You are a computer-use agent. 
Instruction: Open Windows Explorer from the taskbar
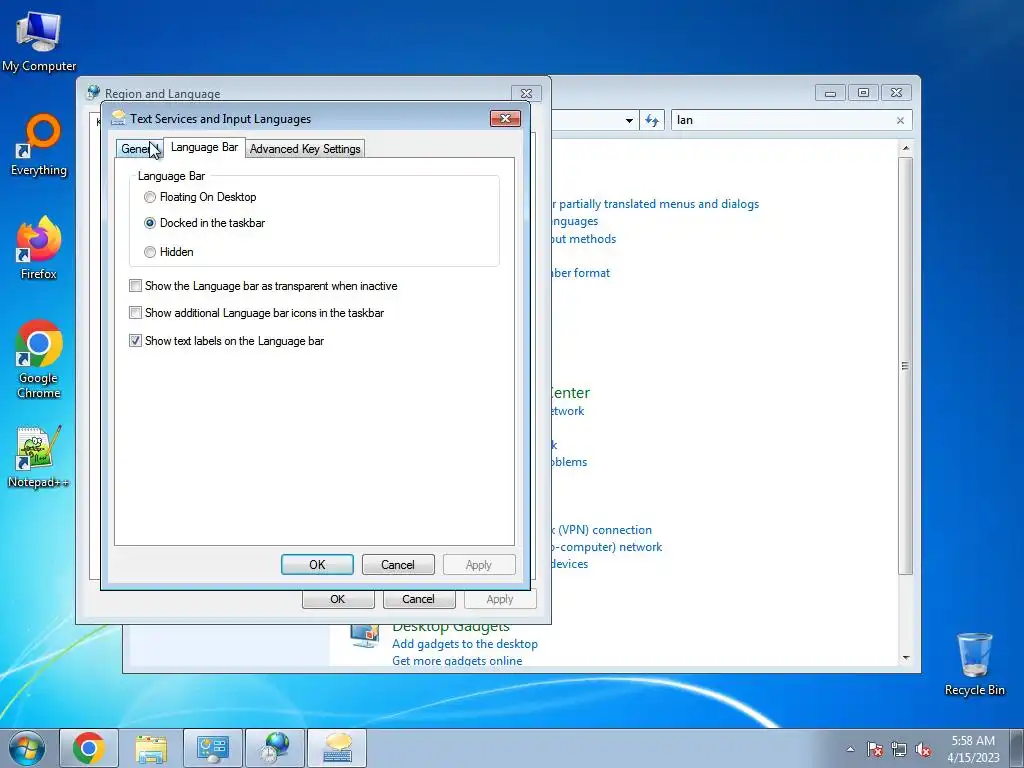(x=151, y=748)
